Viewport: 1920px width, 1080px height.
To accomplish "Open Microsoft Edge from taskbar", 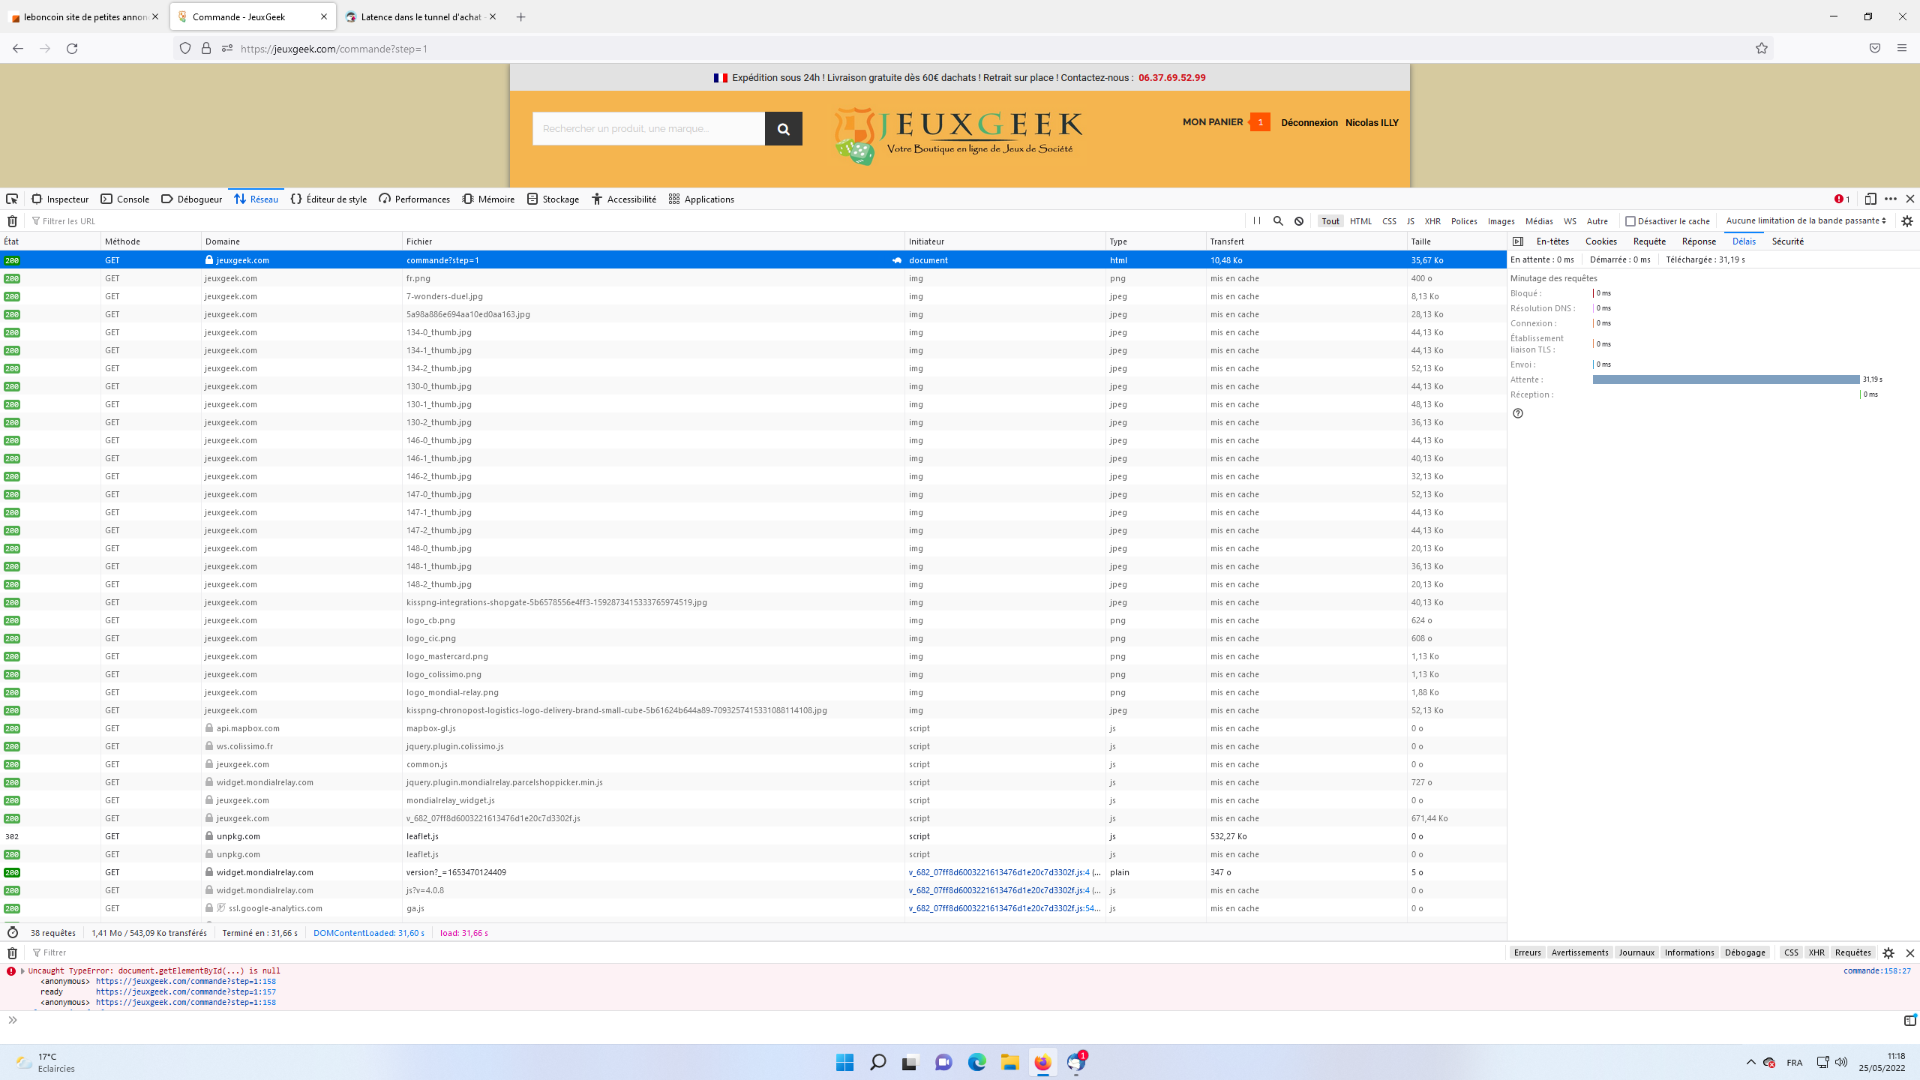I will (977, 1062).
